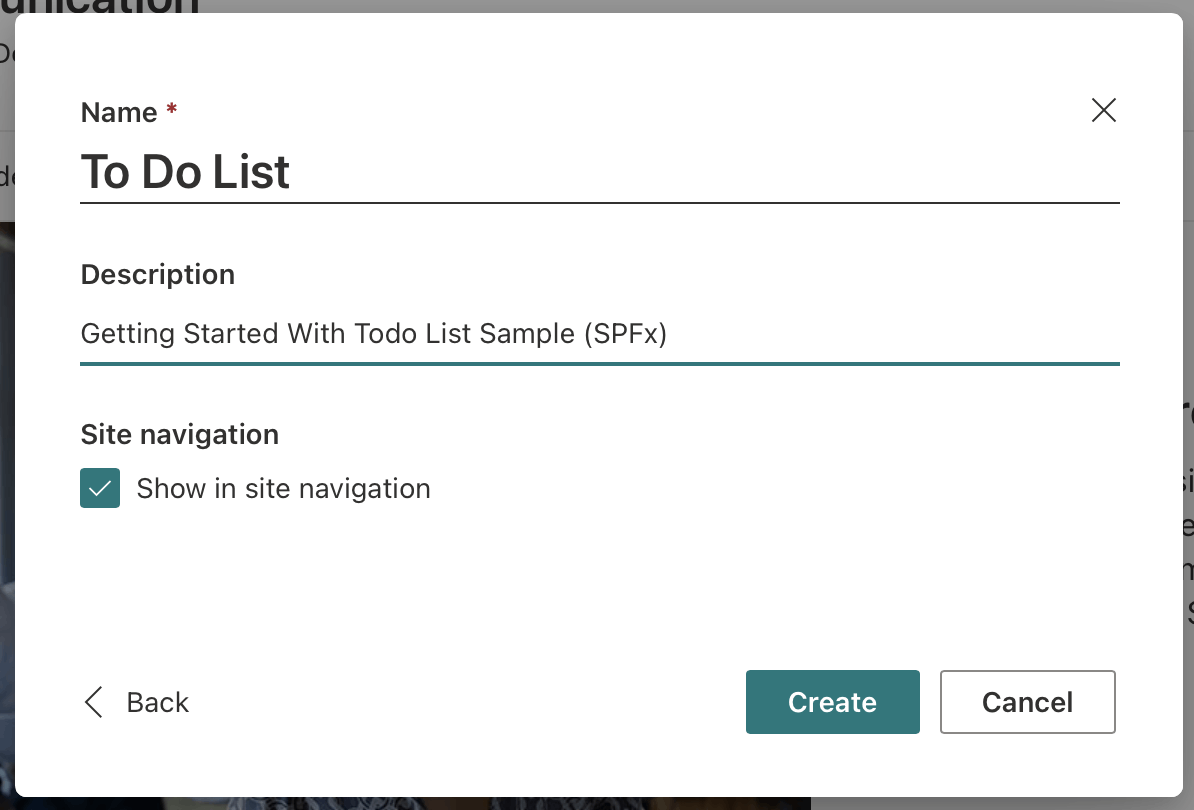The height and width of the screenshot is (810, 1194).
Task: Go back using the Back text
Action: [x=158, y=703]
